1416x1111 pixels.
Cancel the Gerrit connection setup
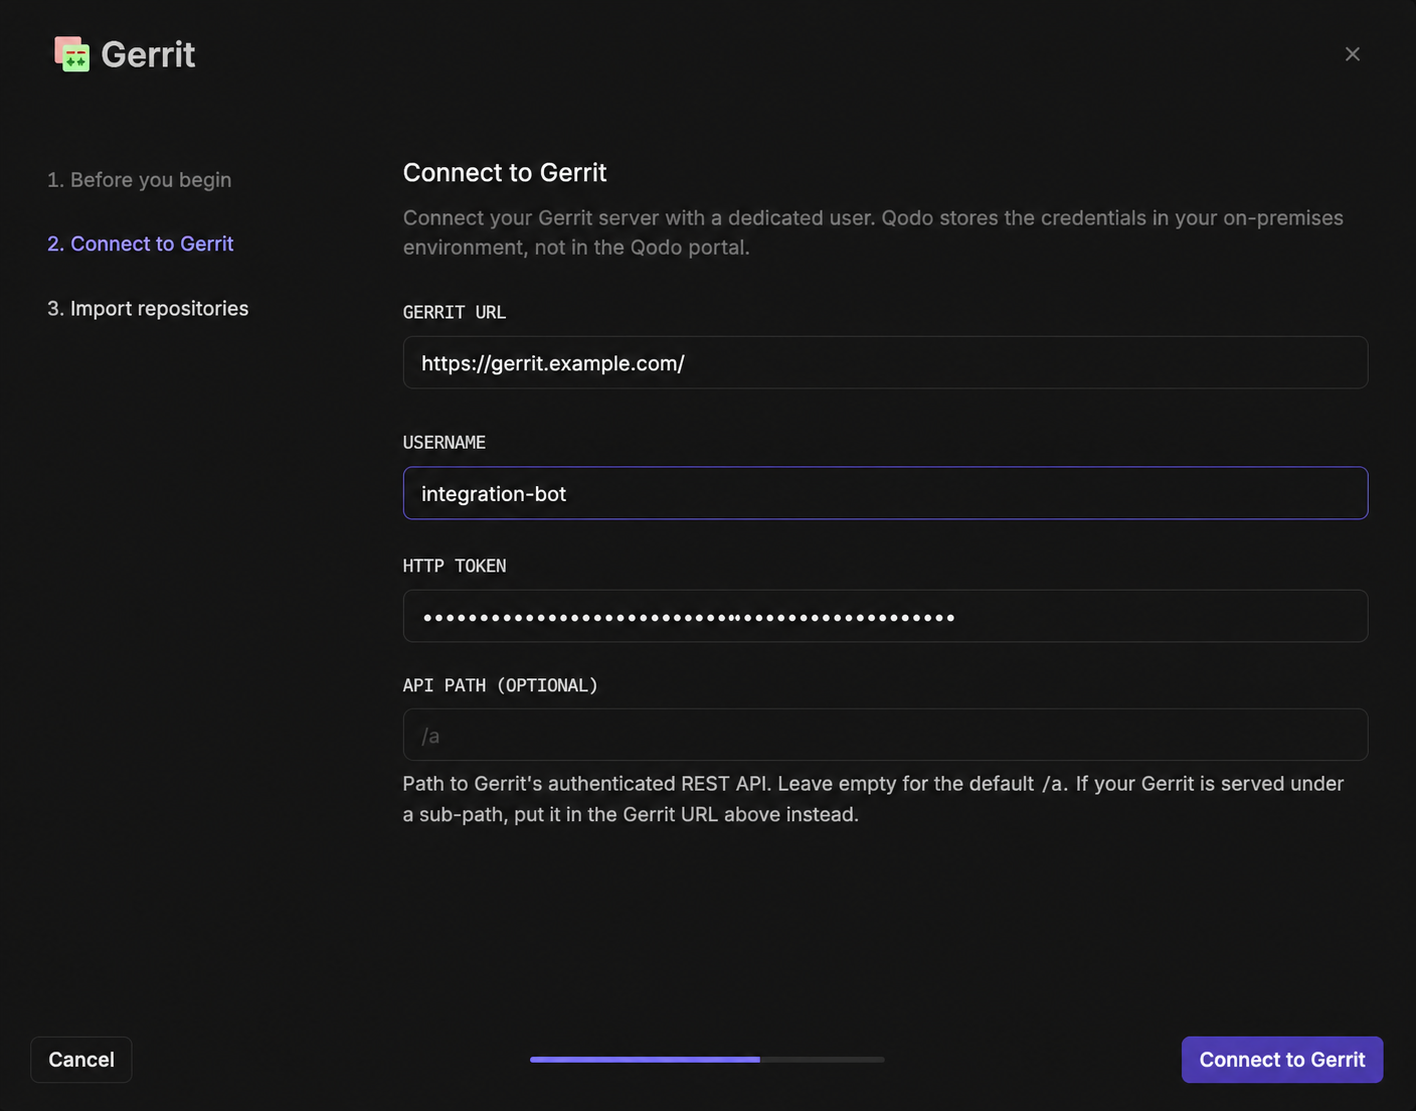(x=81, y=1059)
